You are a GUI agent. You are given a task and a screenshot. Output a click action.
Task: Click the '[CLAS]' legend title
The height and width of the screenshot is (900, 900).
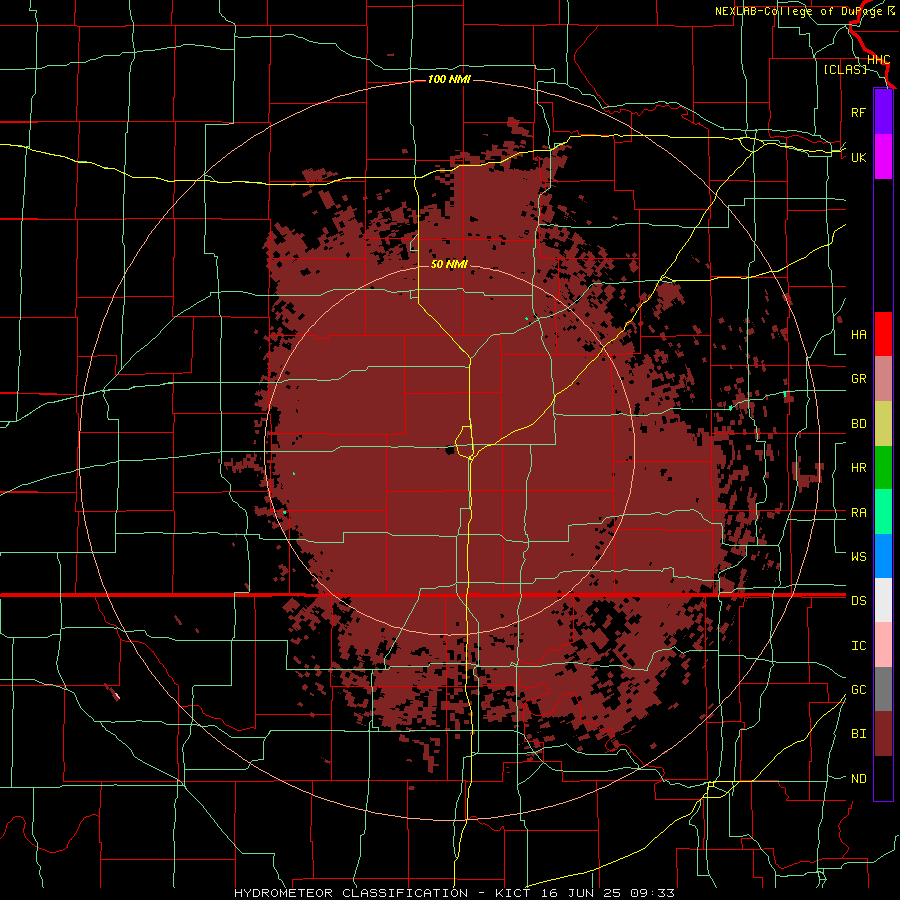pyautogui.click(x=845, y=69)
